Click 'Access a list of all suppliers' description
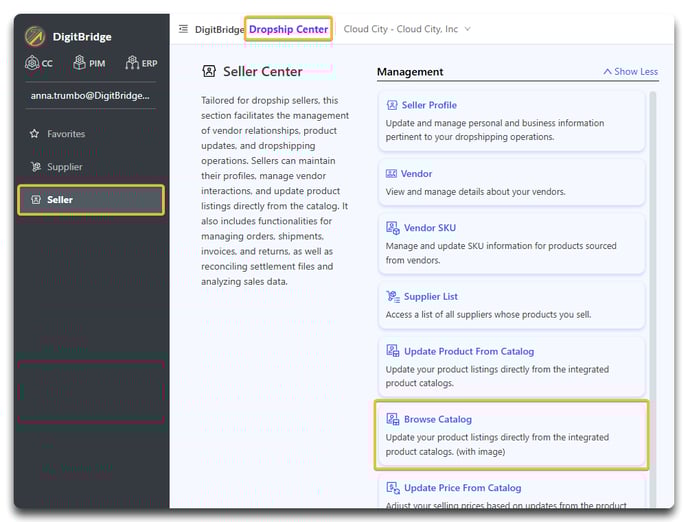Screen dimensions: 688x522 coord(488,315)
